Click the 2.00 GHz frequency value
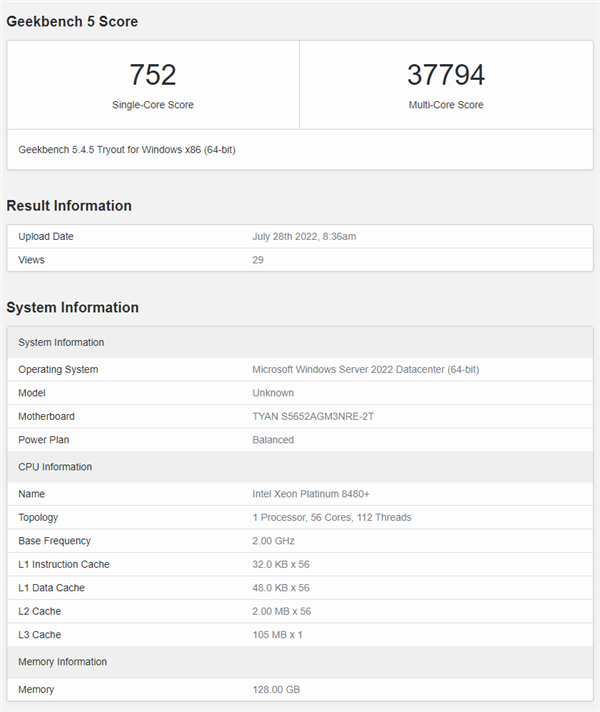600x712 pixels. point(273,541)
